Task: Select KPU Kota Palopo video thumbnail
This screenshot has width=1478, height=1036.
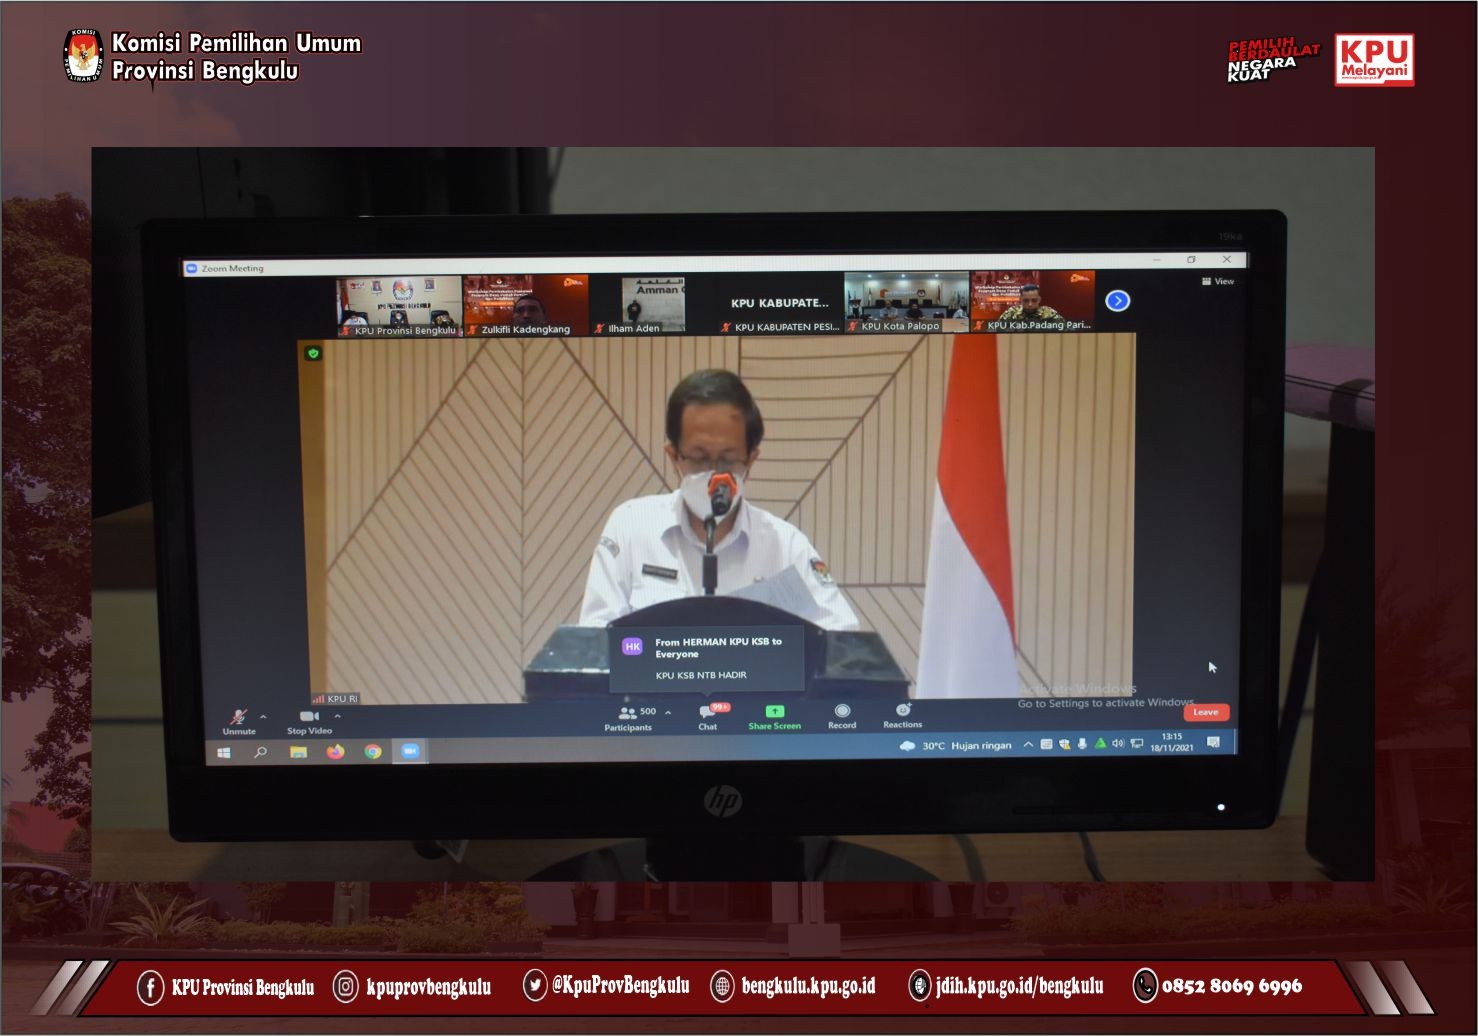Action: pyautogui.click(x=906, y=301)
